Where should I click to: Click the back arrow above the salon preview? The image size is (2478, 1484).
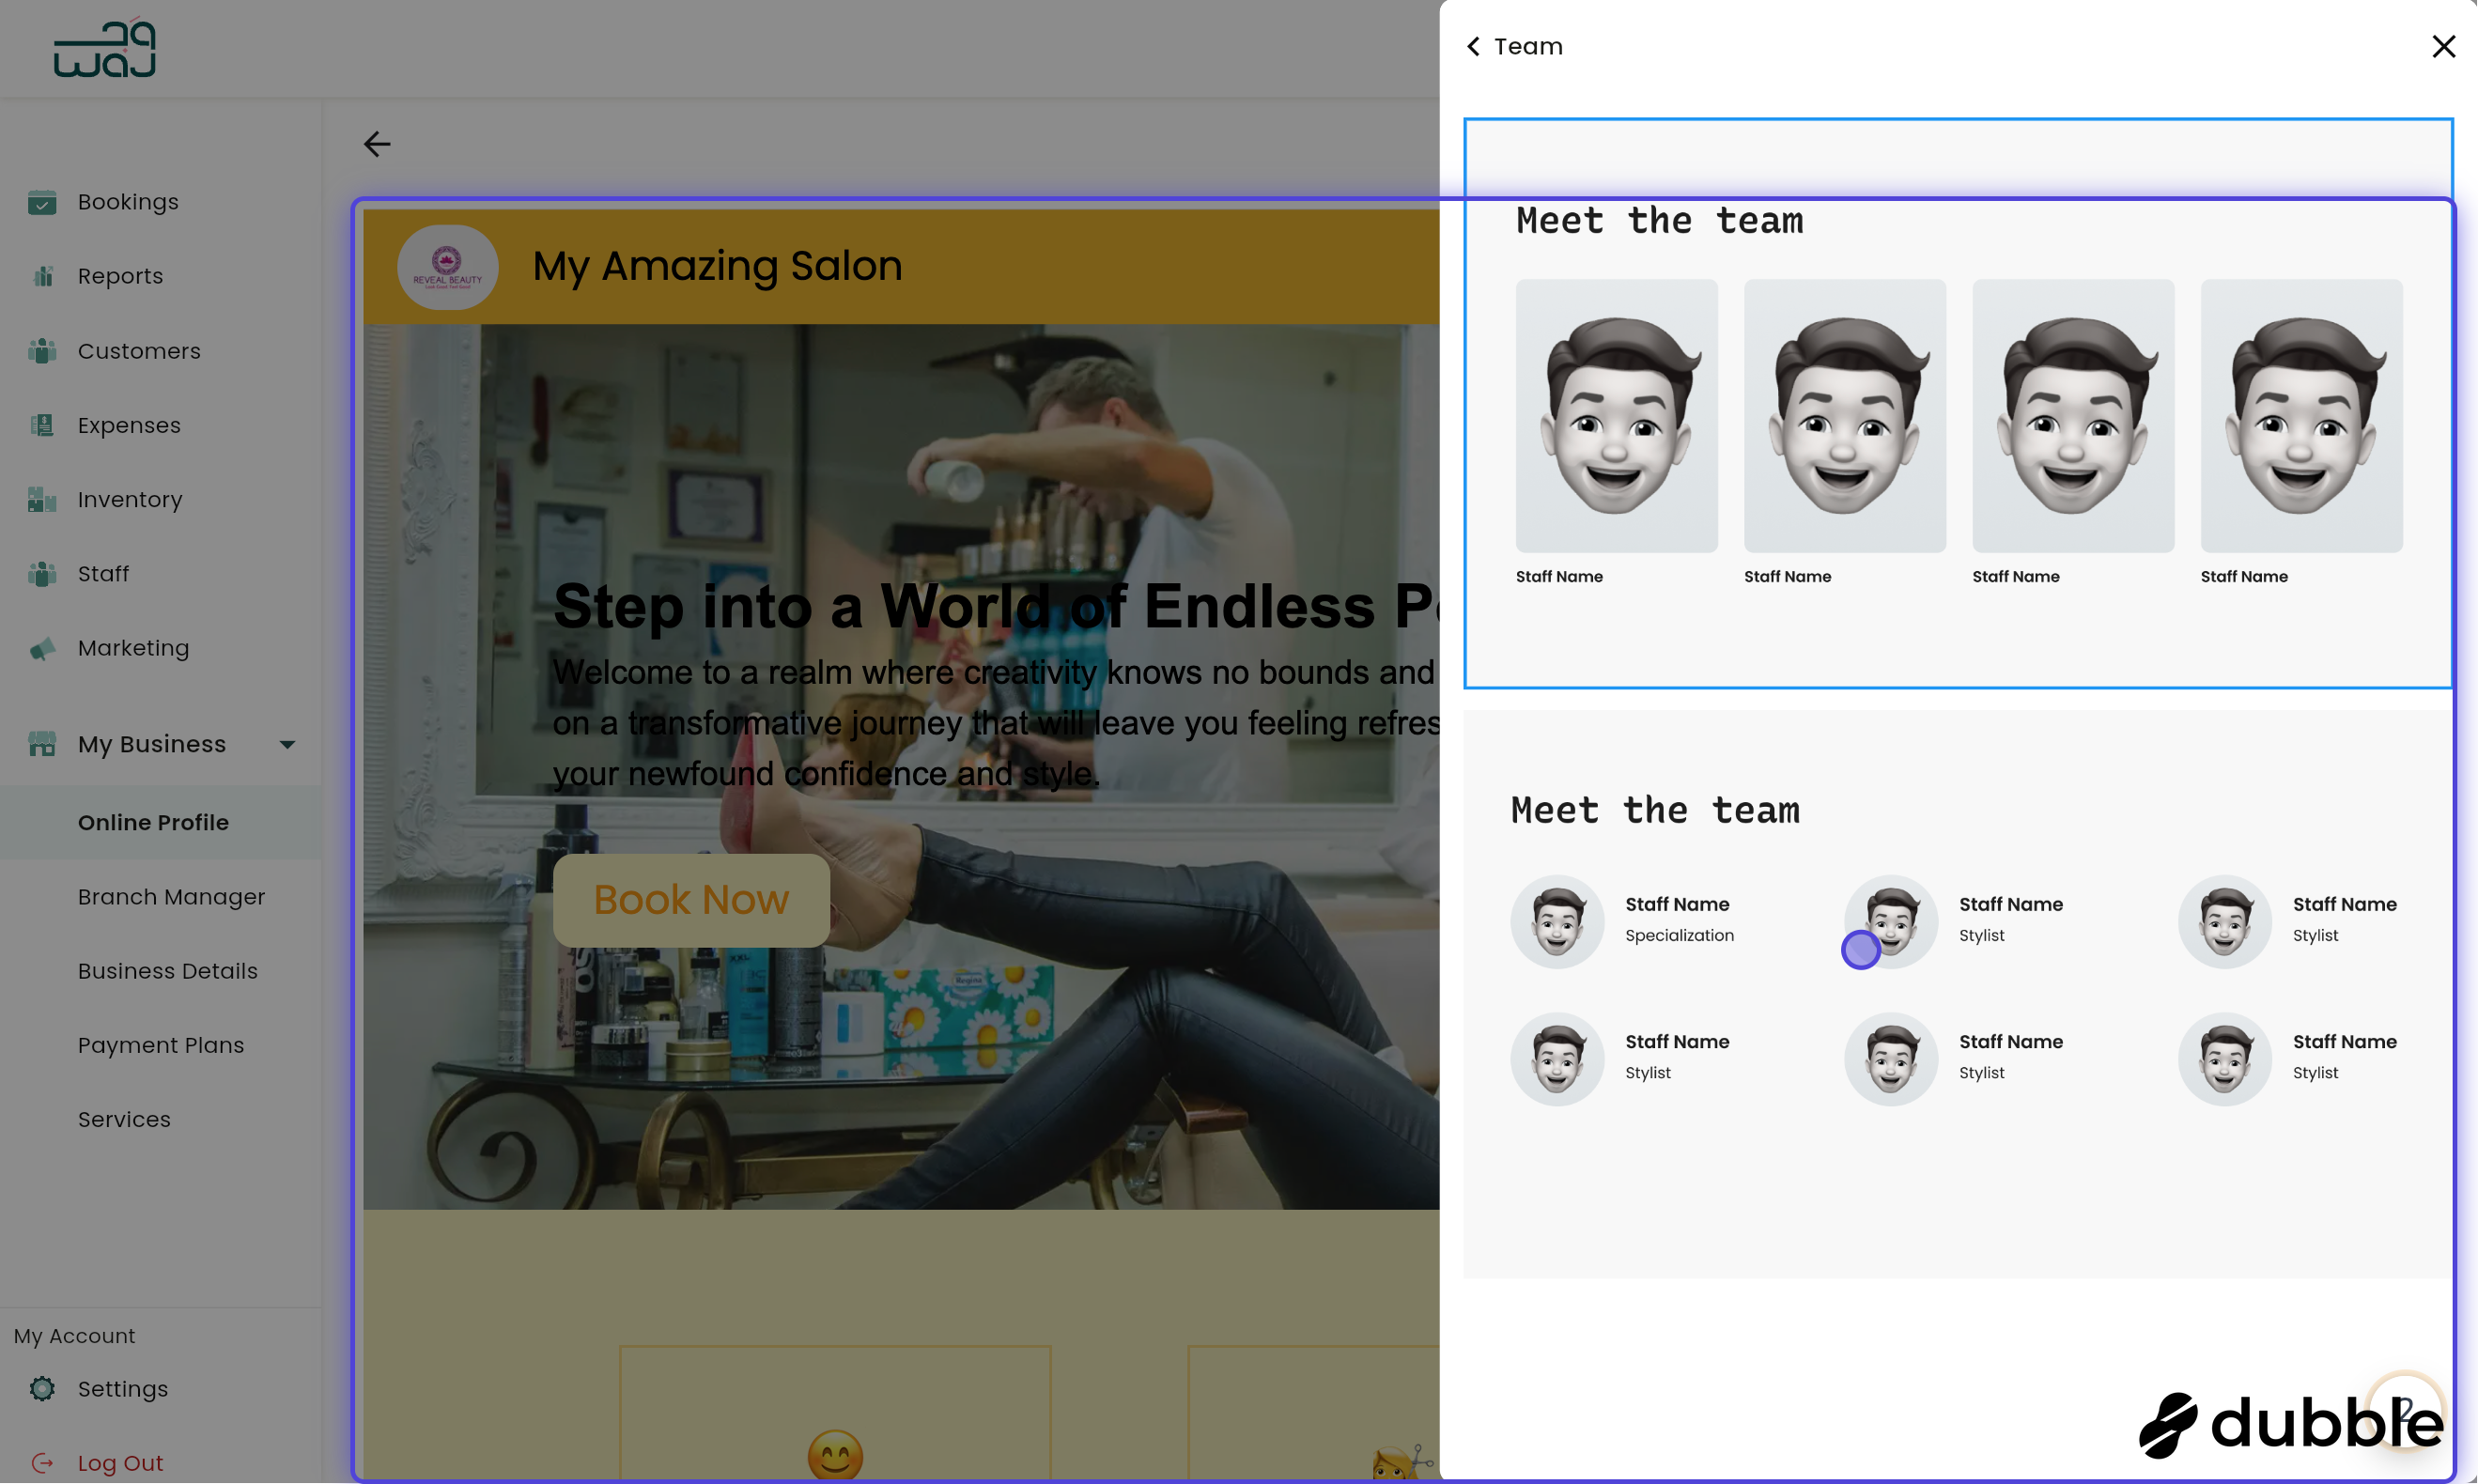377,144
